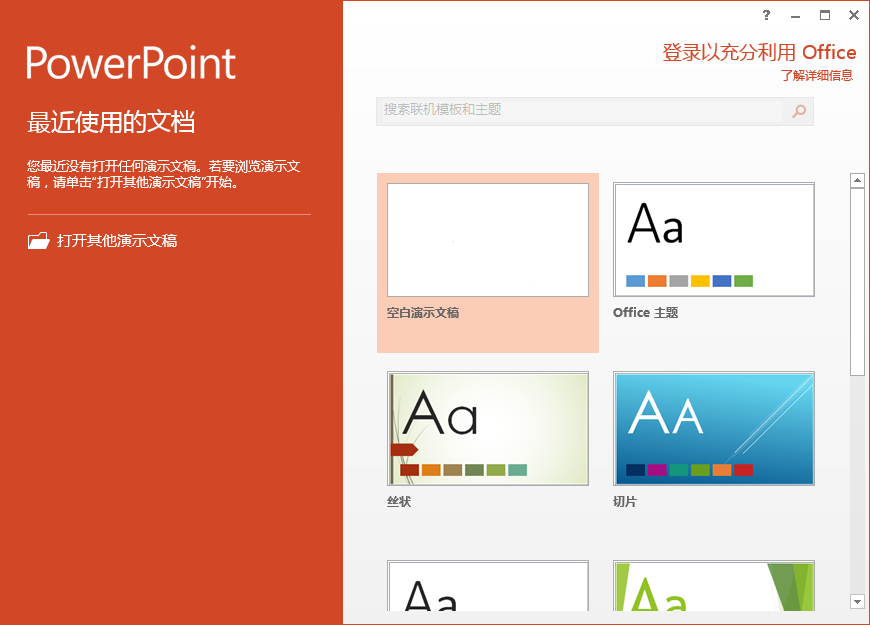
Task: Click the Office 主题 label text
Action: 645,313
